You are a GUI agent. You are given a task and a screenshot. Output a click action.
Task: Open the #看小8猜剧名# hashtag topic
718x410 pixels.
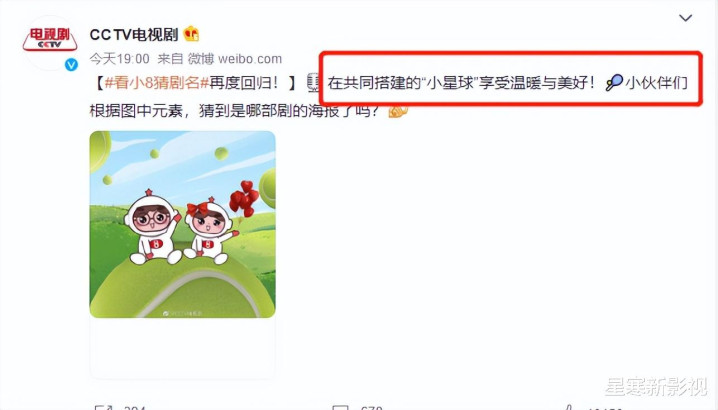[157, 82]
